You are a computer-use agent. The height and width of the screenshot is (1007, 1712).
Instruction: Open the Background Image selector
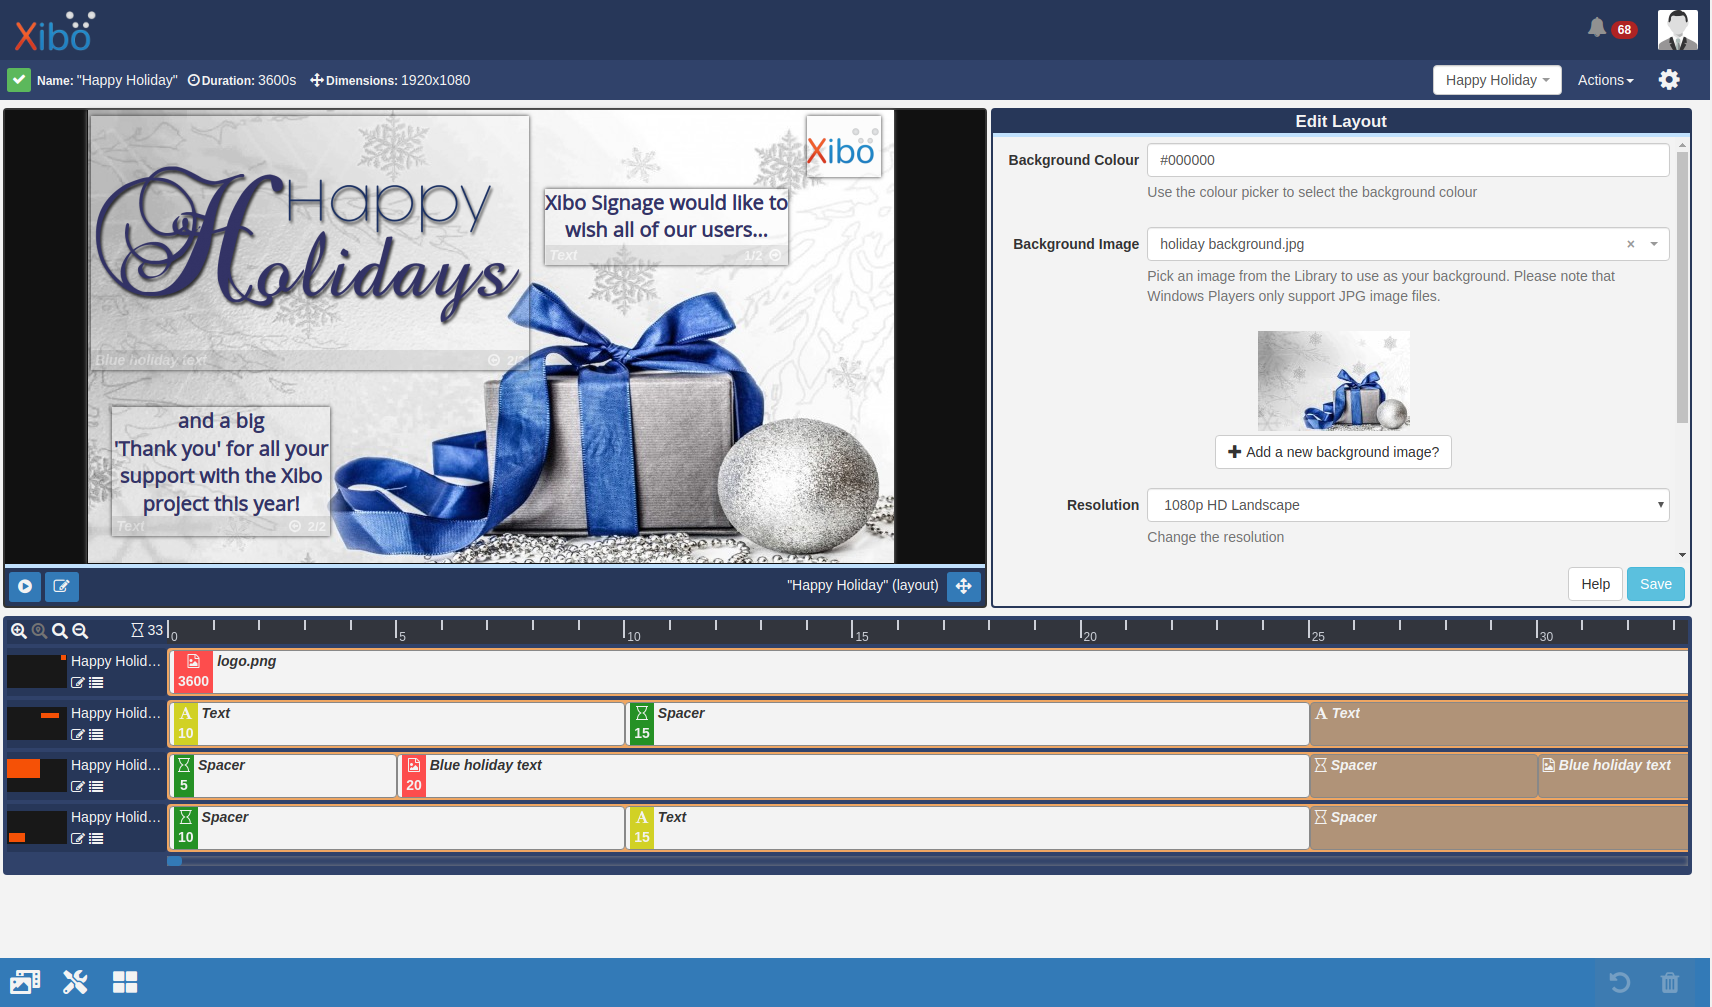click(1390, 244)
